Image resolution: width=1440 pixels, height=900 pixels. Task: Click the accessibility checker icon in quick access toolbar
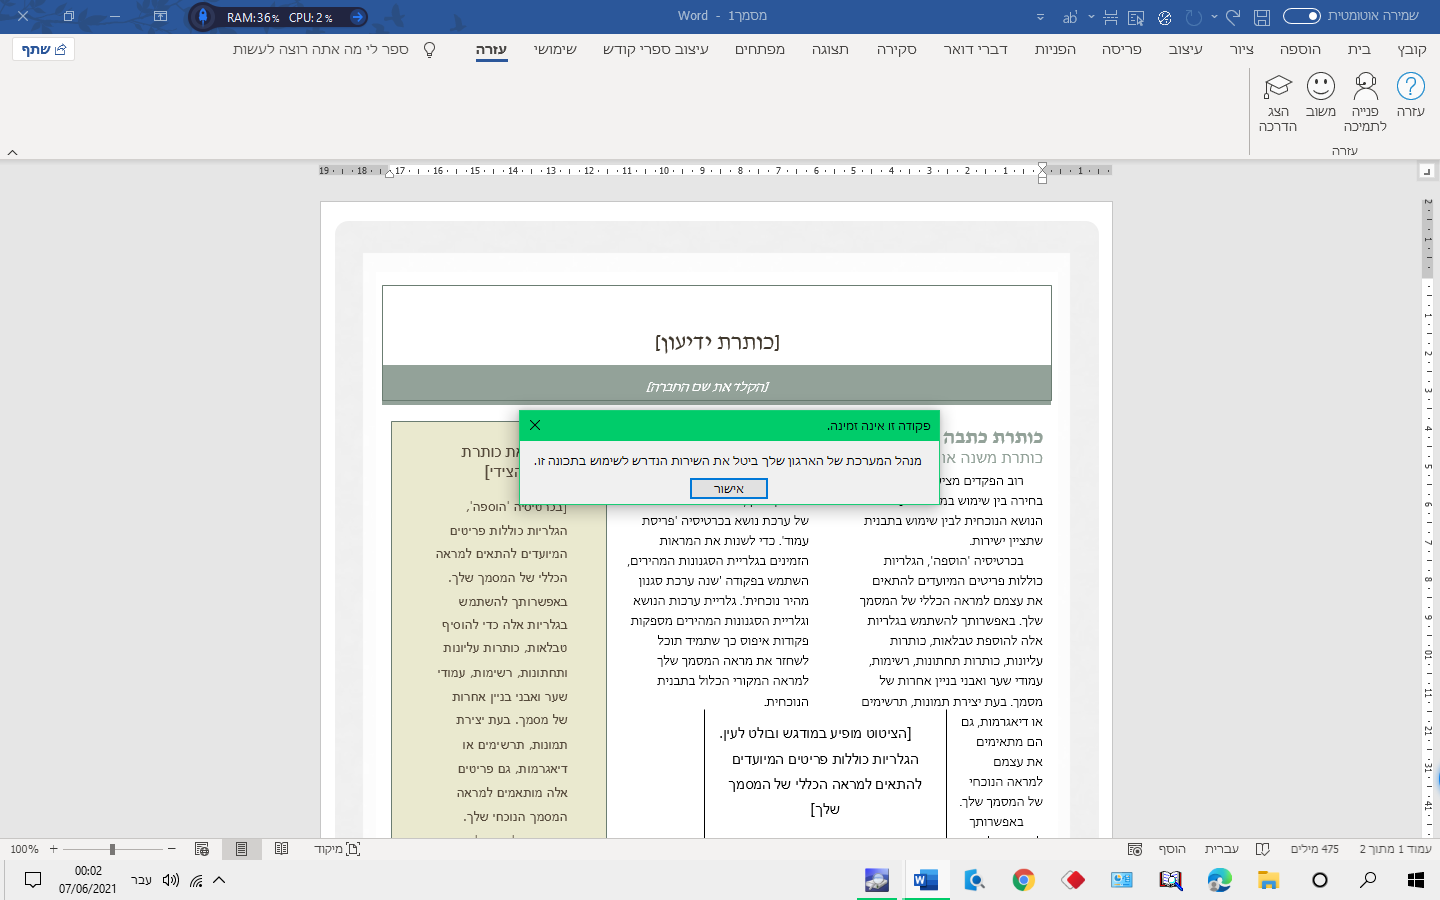tap(1164, 17)
